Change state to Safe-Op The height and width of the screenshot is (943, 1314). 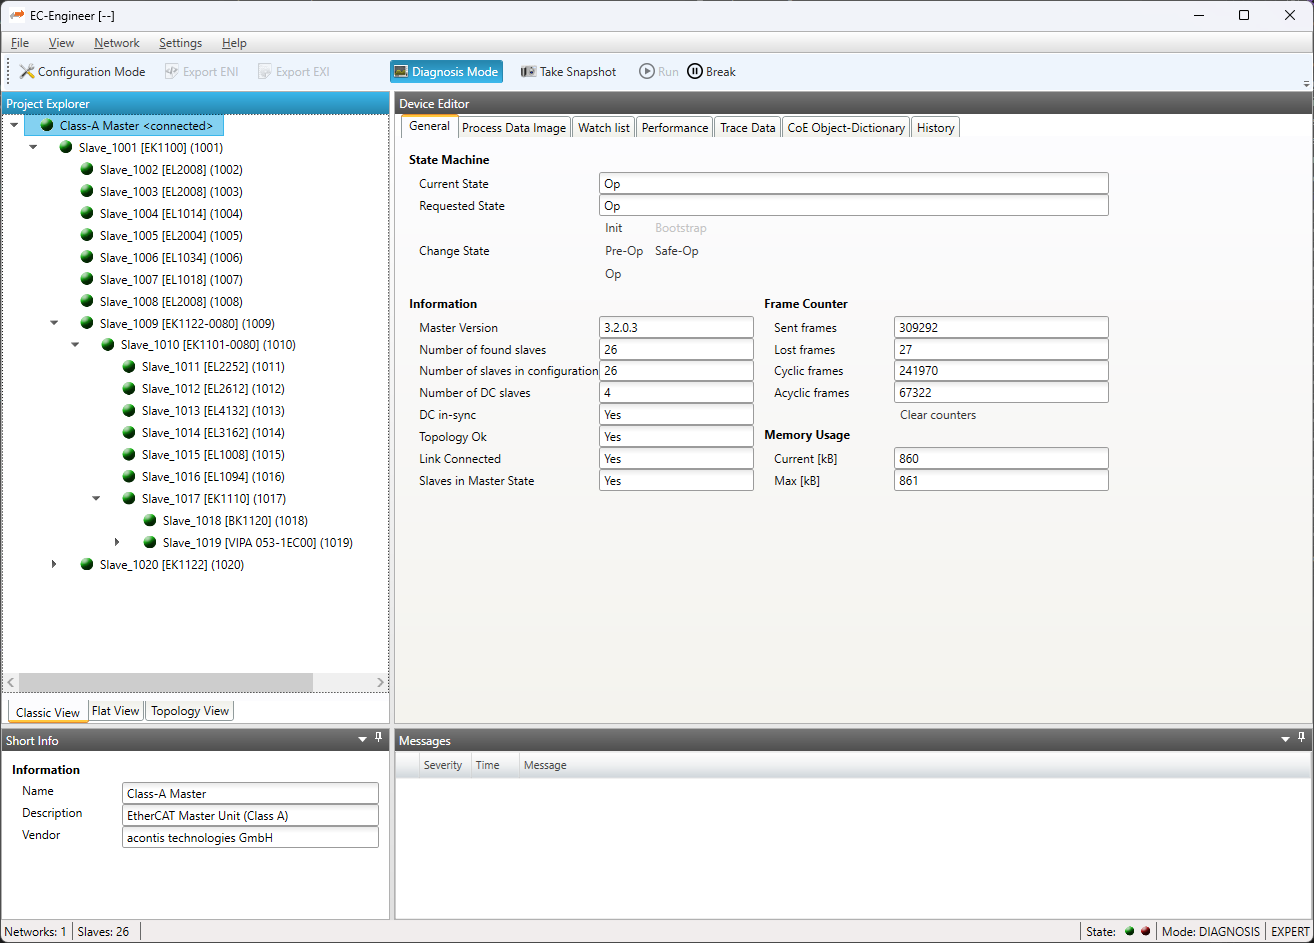click(x=676, y=251)
